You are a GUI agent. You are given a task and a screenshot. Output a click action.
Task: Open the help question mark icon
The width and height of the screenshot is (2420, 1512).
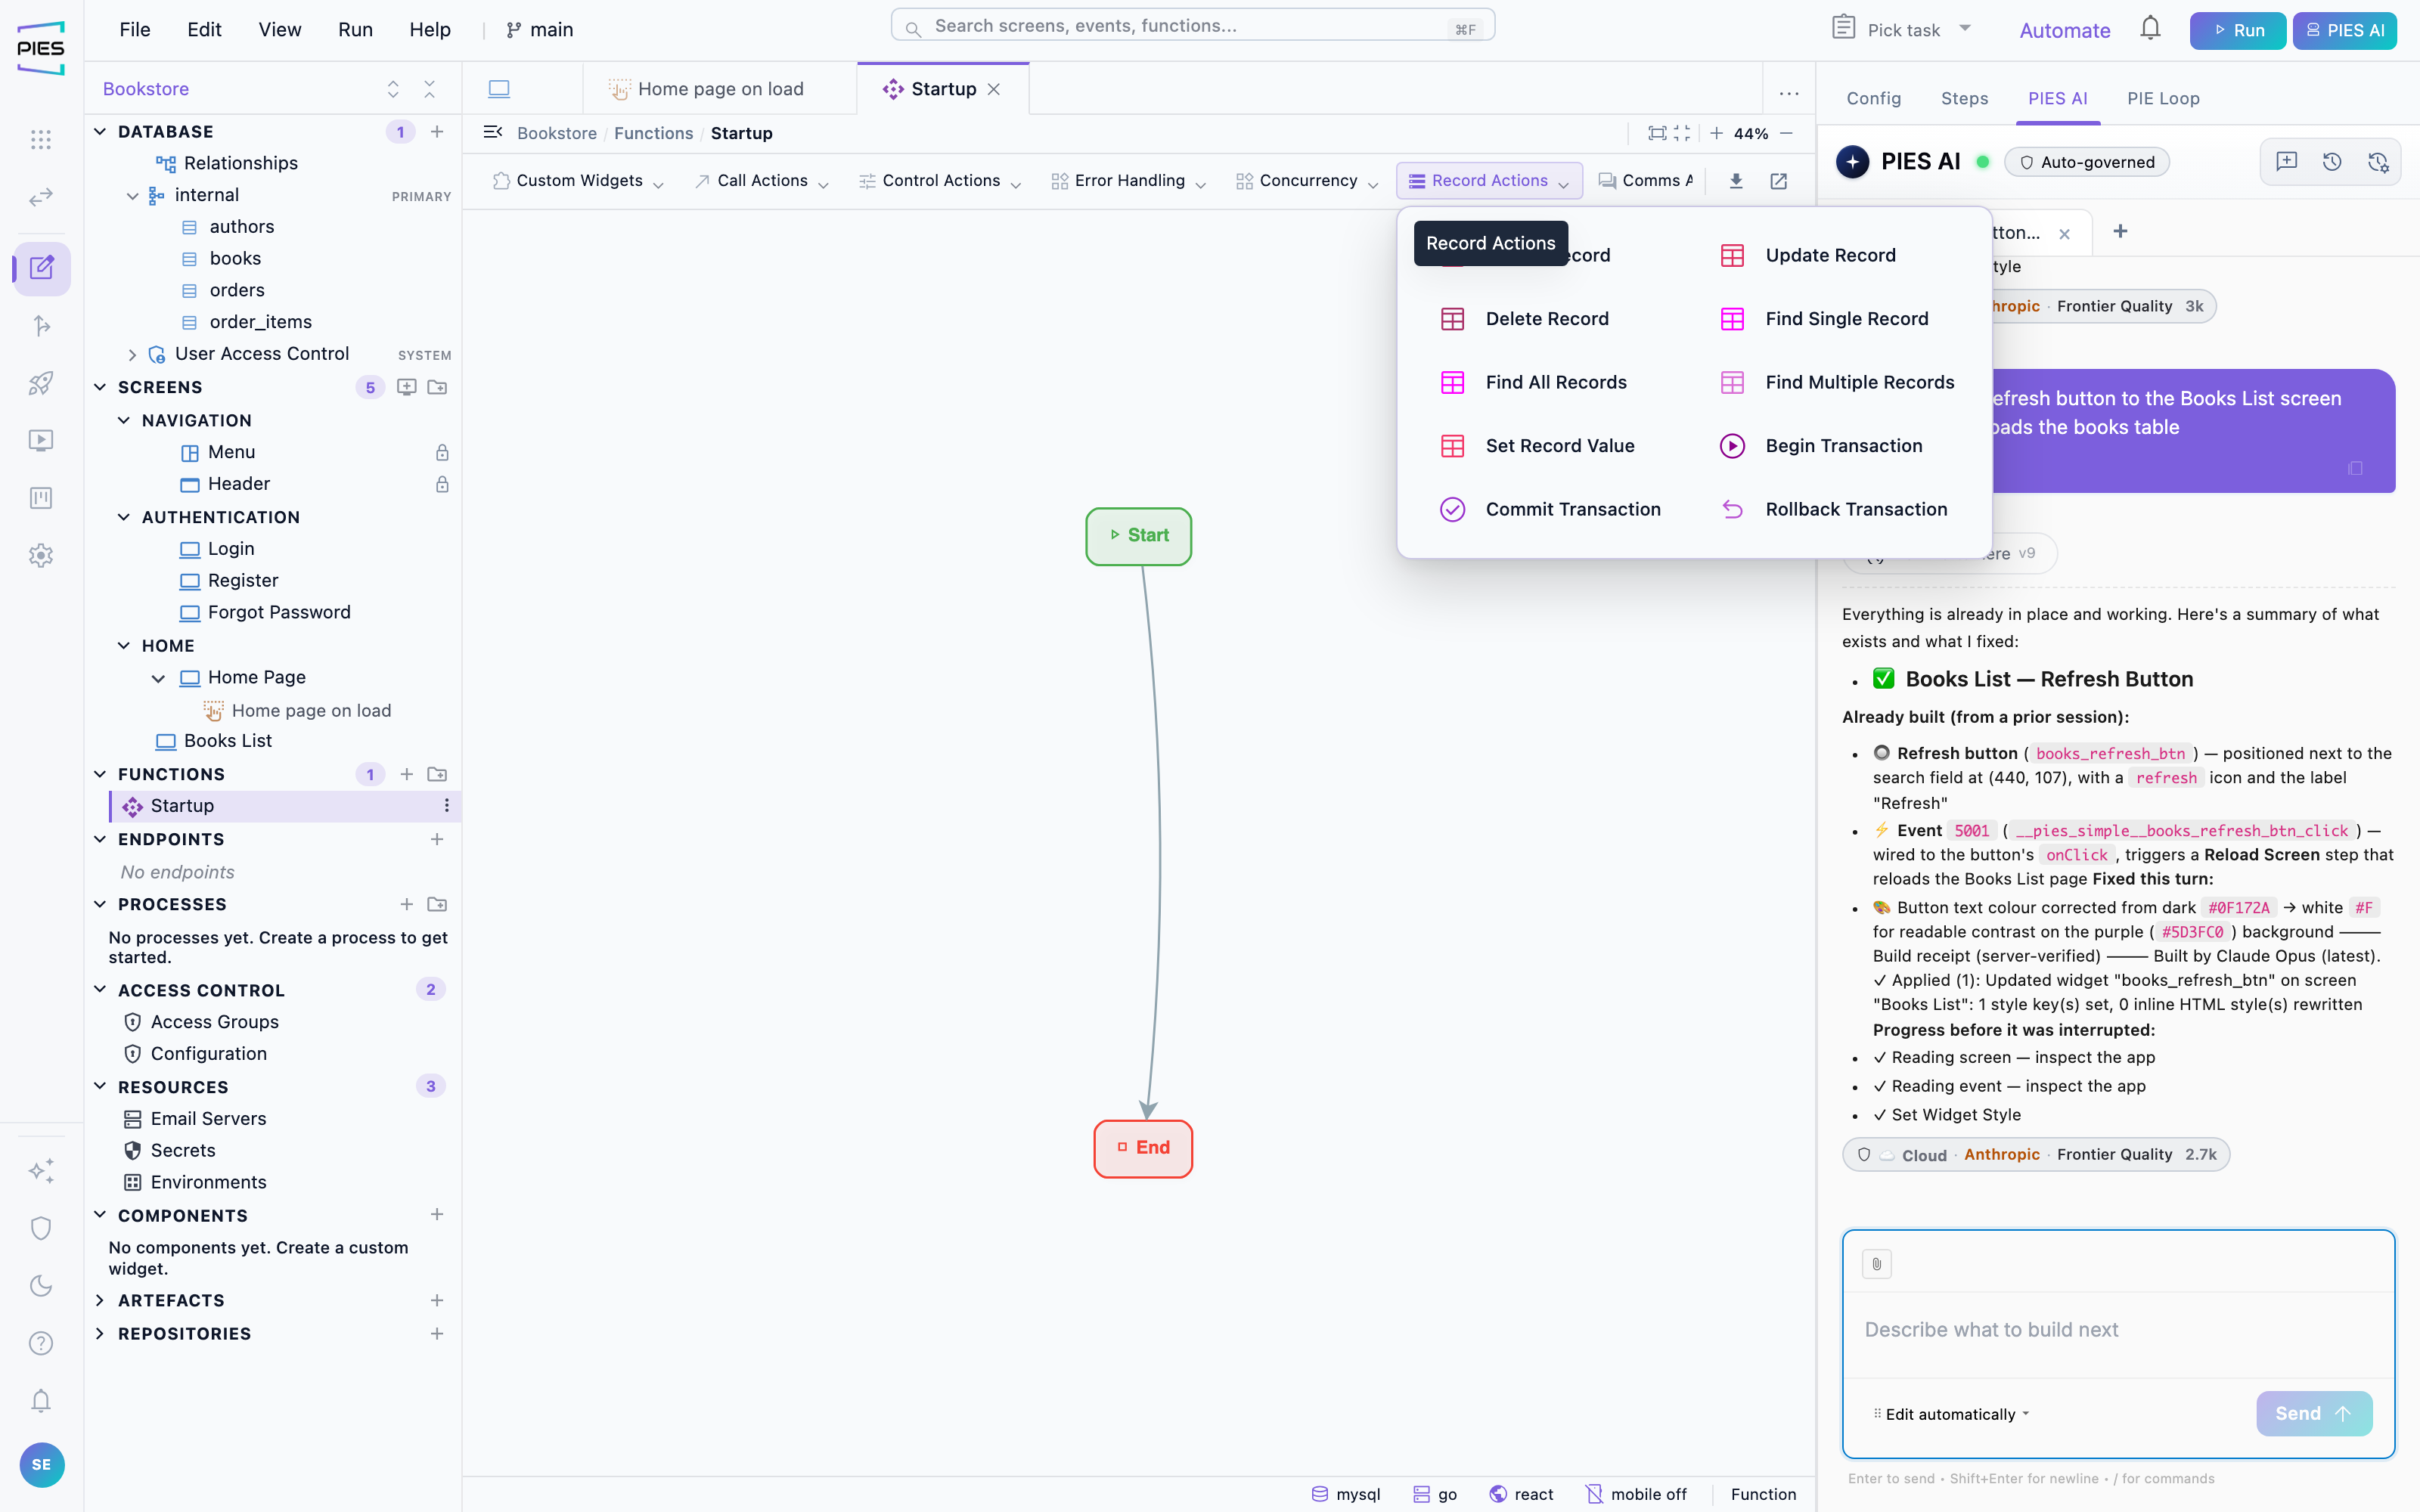(x=41, y=1343)
